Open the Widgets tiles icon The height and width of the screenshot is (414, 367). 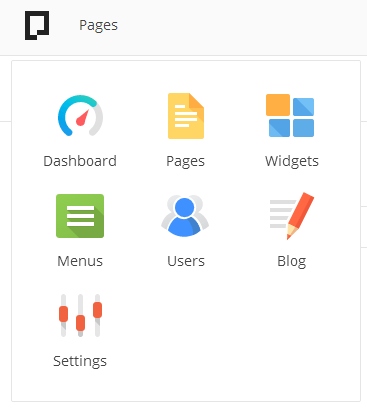pyautogui.click(x=290, y=116)
